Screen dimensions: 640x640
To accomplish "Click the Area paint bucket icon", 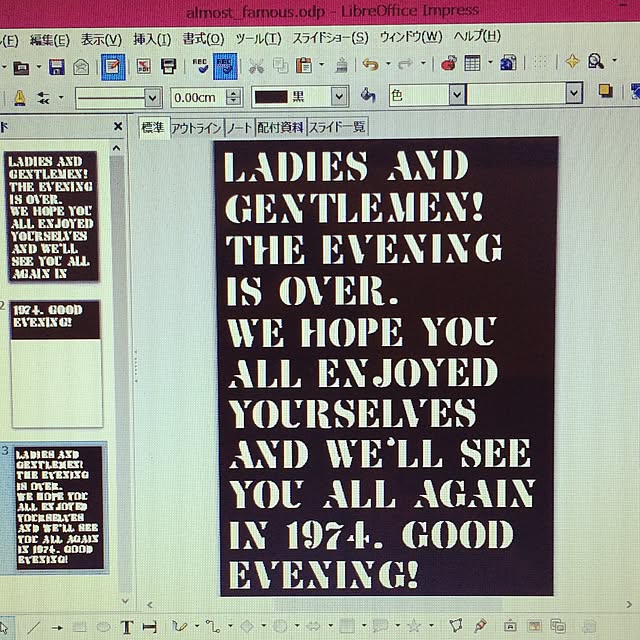I will click(x=368, y=96).
